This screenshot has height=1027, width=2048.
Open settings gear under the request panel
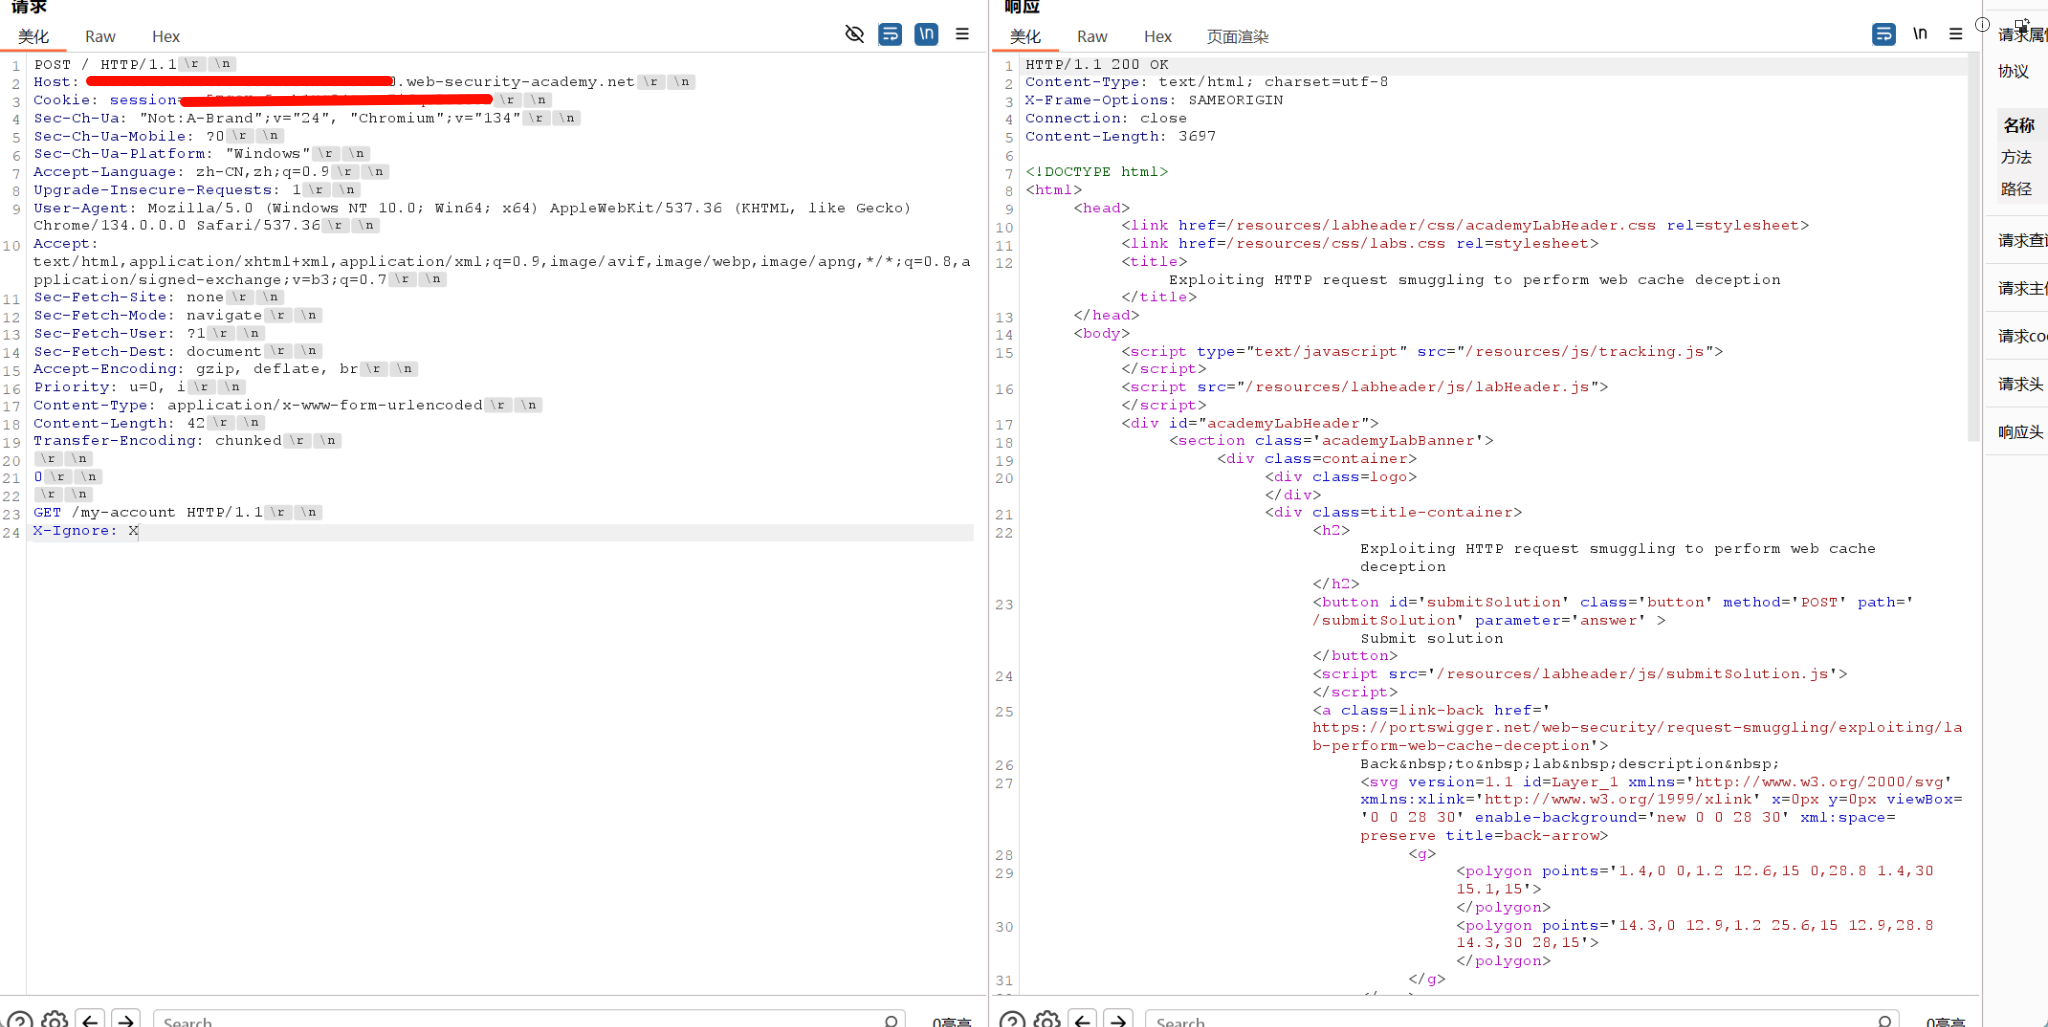55,1019
